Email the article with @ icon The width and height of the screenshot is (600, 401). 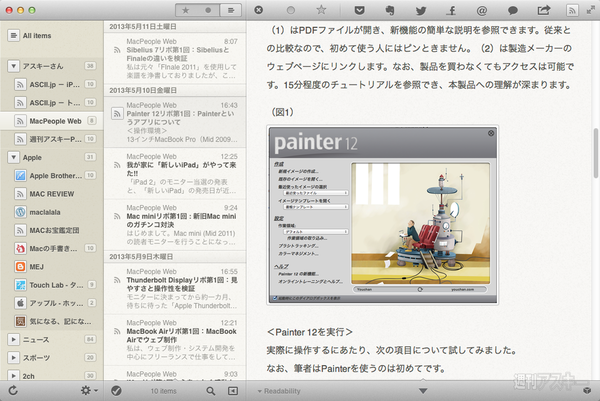[482, 10]
